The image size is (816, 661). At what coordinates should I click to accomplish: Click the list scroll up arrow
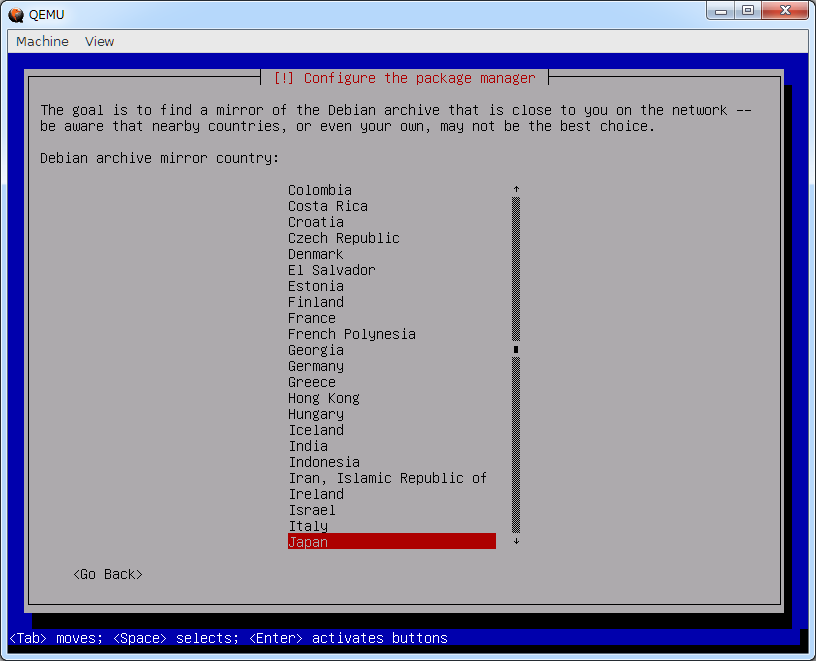click(516, 189)
